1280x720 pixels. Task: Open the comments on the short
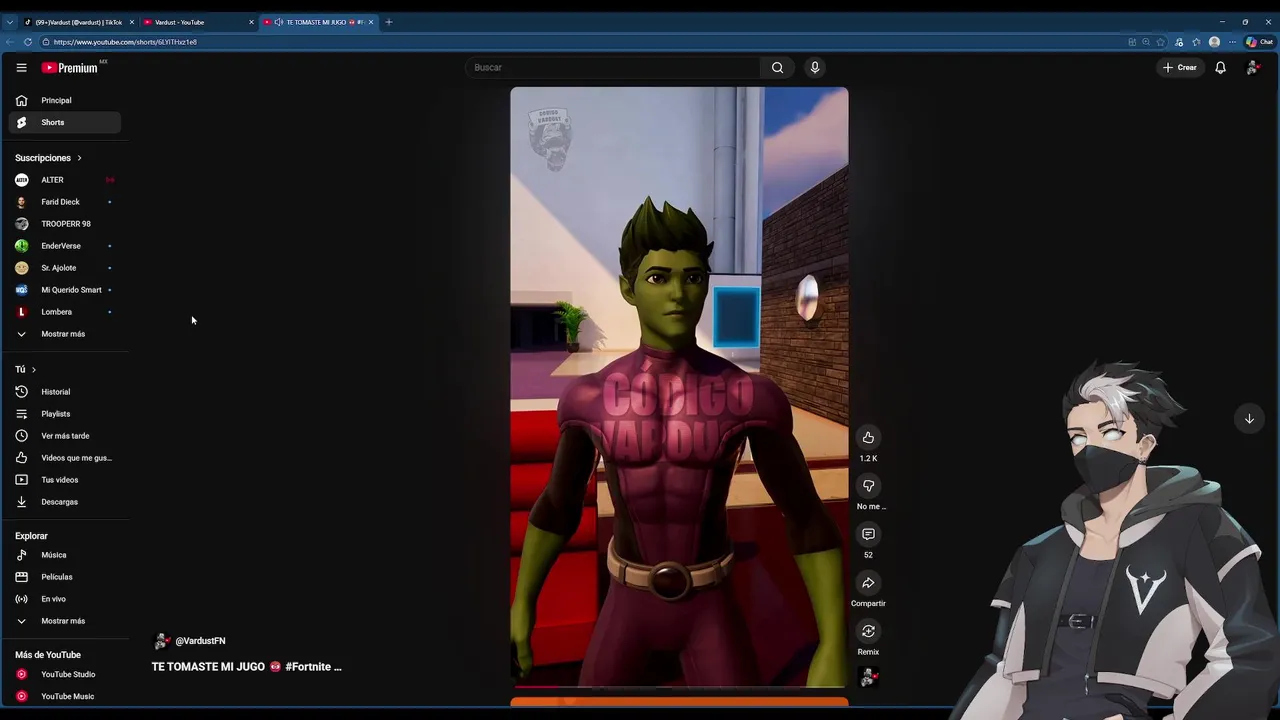[x=868, y=534]
